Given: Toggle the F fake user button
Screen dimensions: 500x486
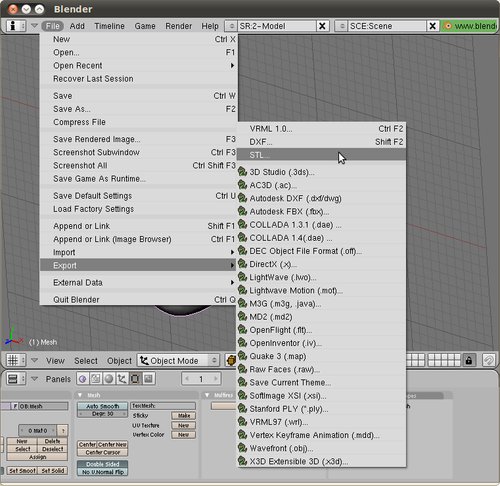Looking at the screenshot, I should pos(15,406).
